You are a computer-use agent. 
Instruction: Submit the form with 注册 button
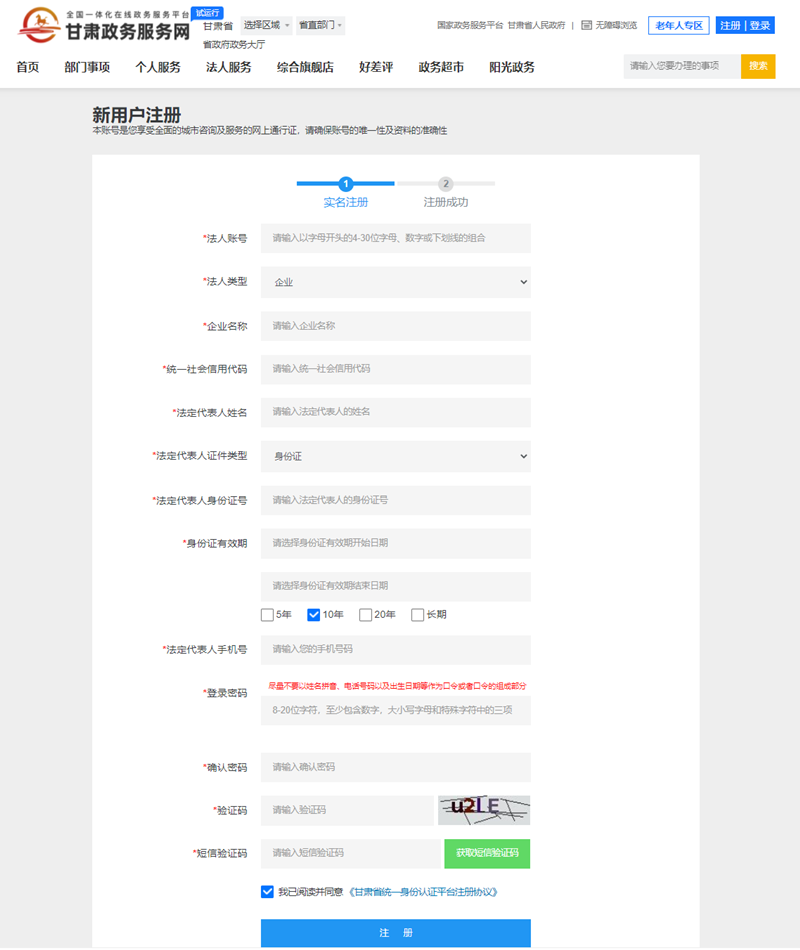tap(395, 933)
